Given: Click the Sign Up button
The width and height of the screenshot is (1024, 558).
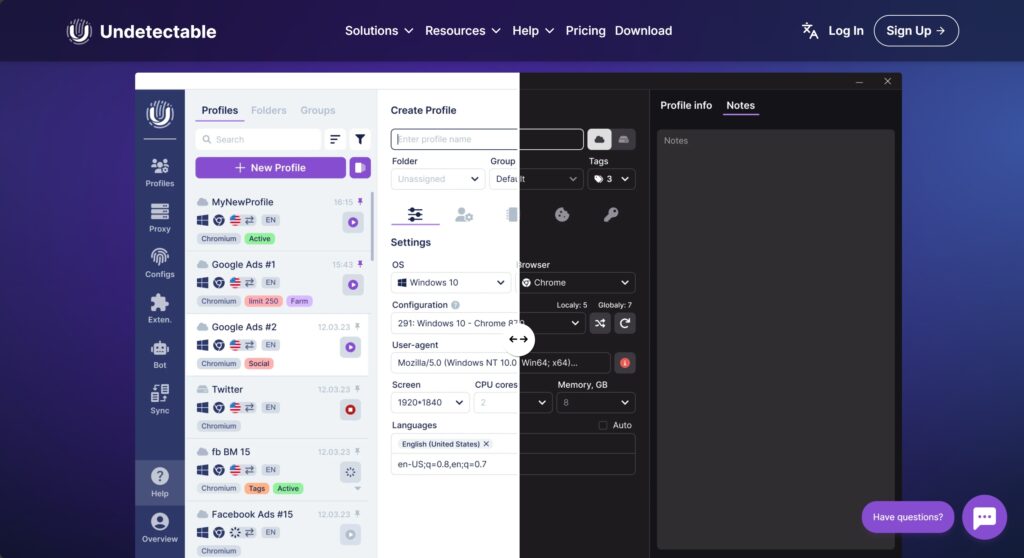Looking at the screenshot, I should coord(916,31).
